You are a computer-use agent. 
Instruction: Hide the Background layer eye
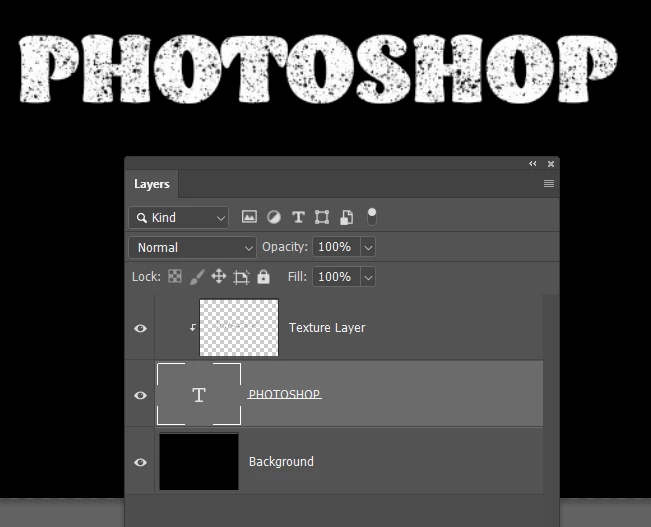pyautogui.click(x=140, y=462)
